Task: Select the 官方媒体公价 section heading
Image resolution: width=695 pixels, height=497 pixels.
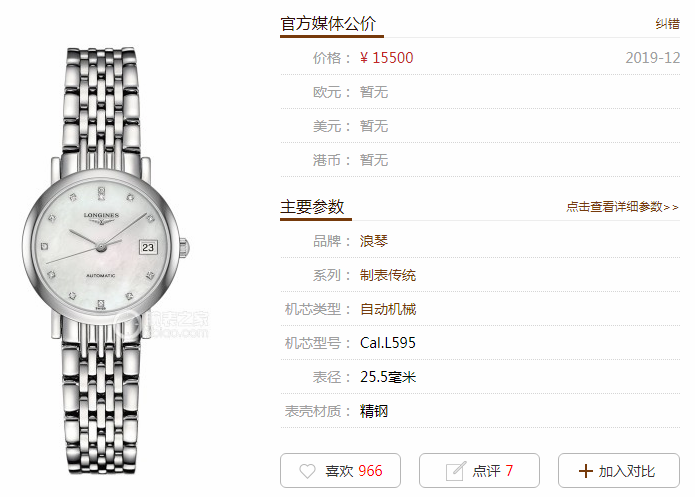Action: click(x=328, y=23)
